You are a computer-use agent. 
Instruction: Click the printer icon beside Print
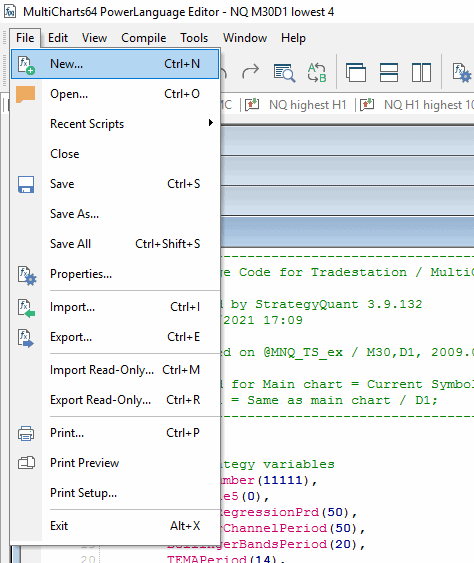(26, 433)
